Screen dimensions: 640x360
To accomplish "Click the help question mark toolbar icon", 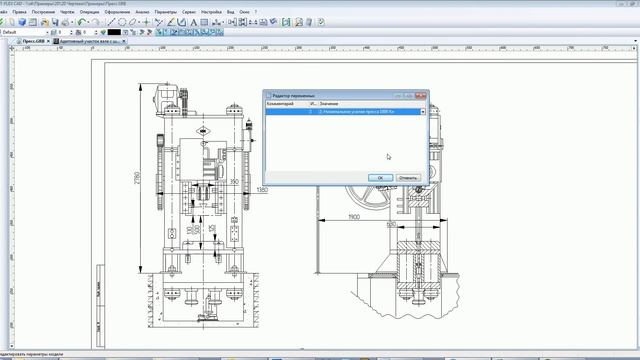I will click(x=321, y=22).
